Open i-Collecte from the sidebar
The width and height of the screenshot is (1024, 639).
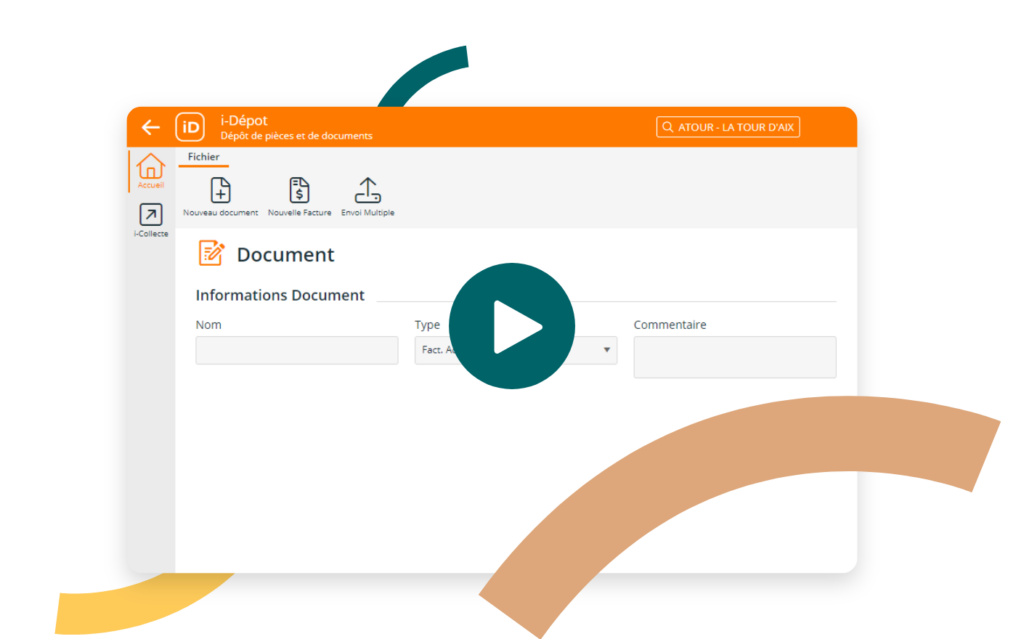tap(150, 220)
